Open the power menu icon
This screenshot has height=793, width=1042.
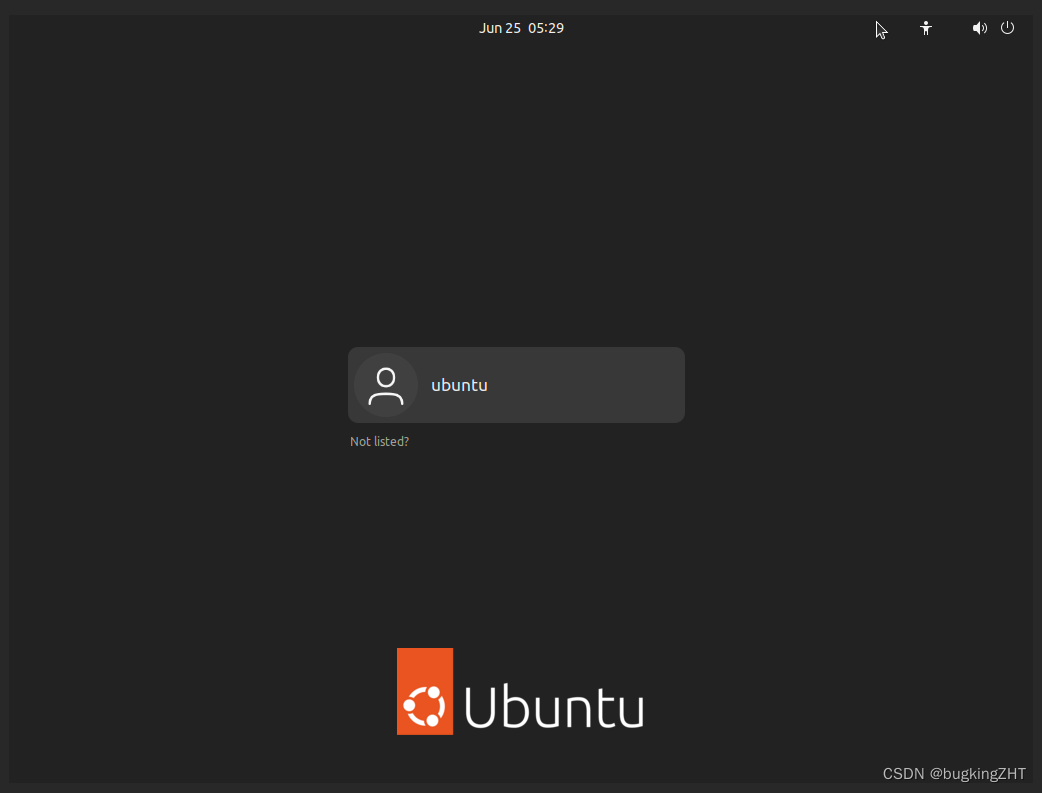pos(1007,27)
